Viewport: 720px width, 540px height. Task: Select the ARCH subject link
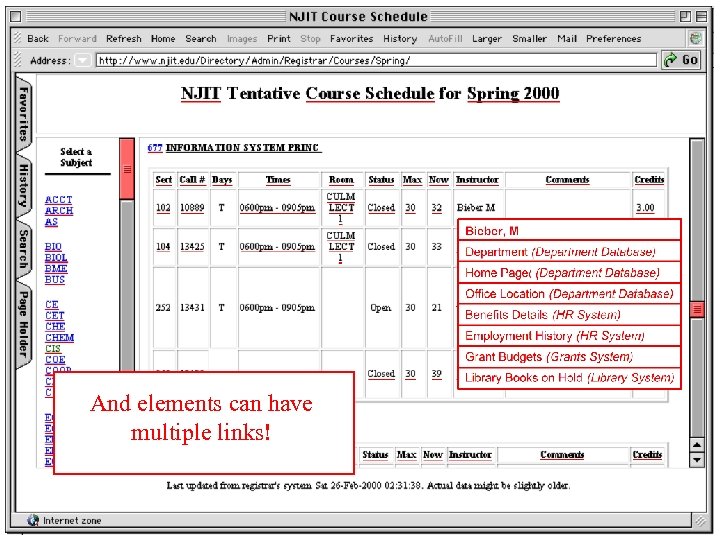[x=59, y=211]
